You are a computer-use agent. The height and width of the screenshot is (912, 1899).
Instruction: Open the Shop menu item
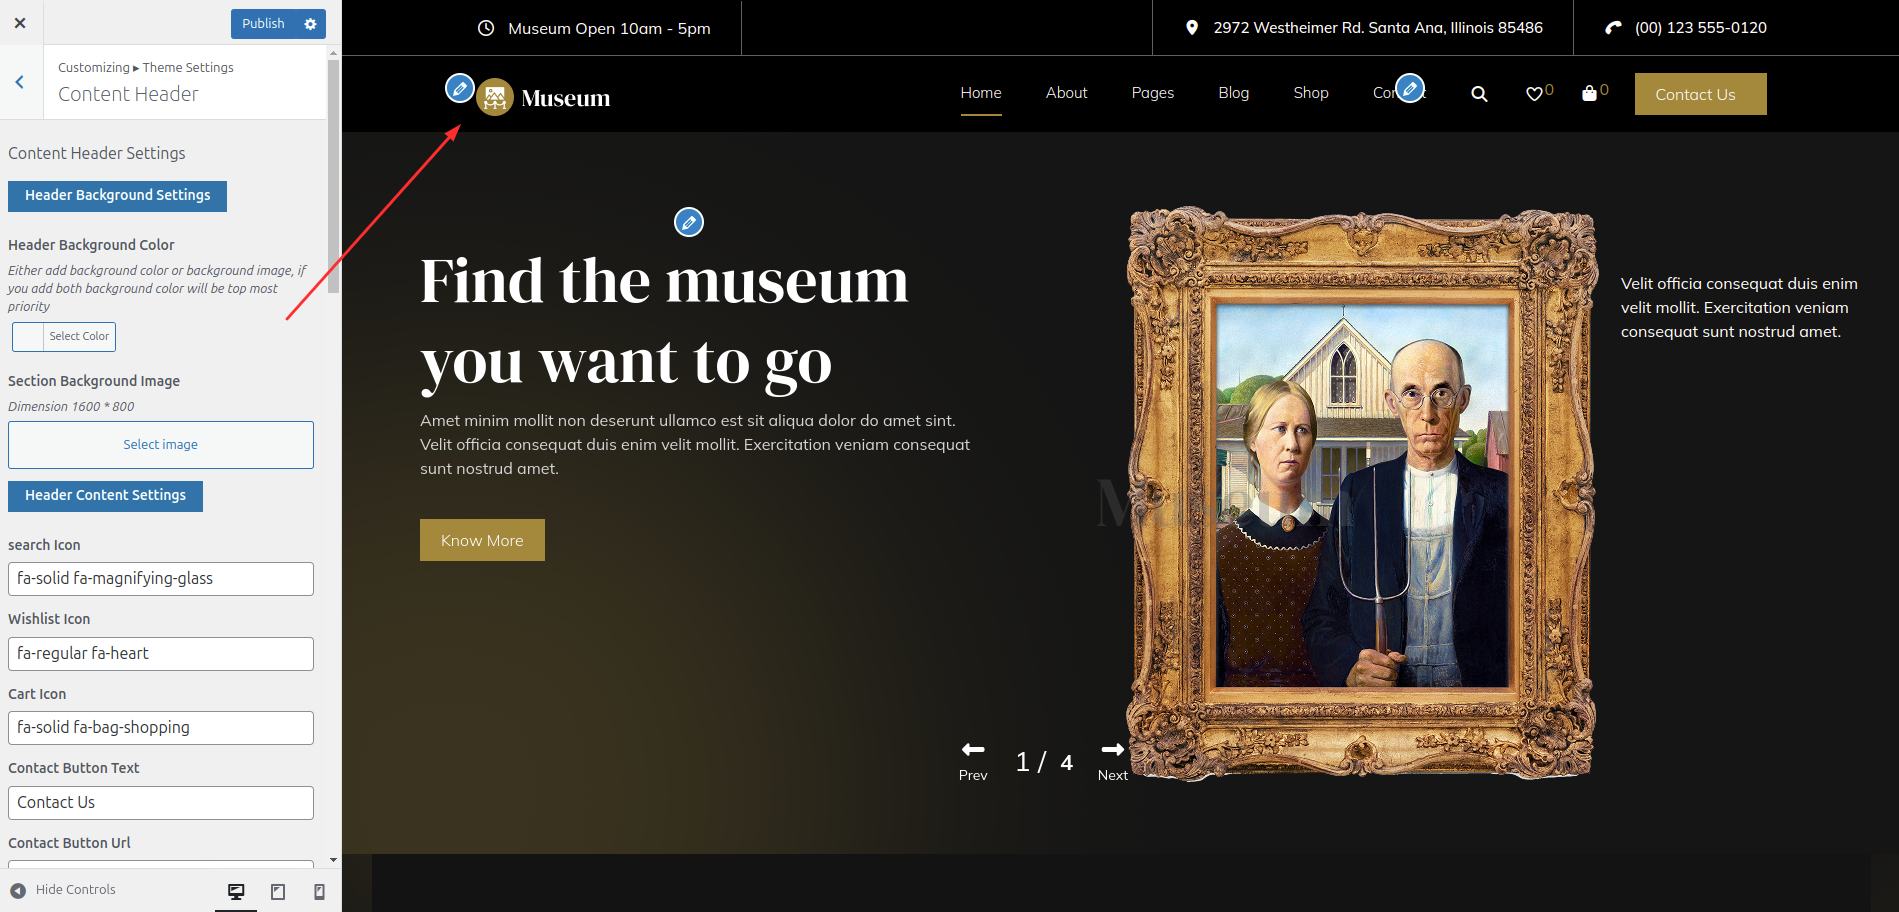point(1310,93)
